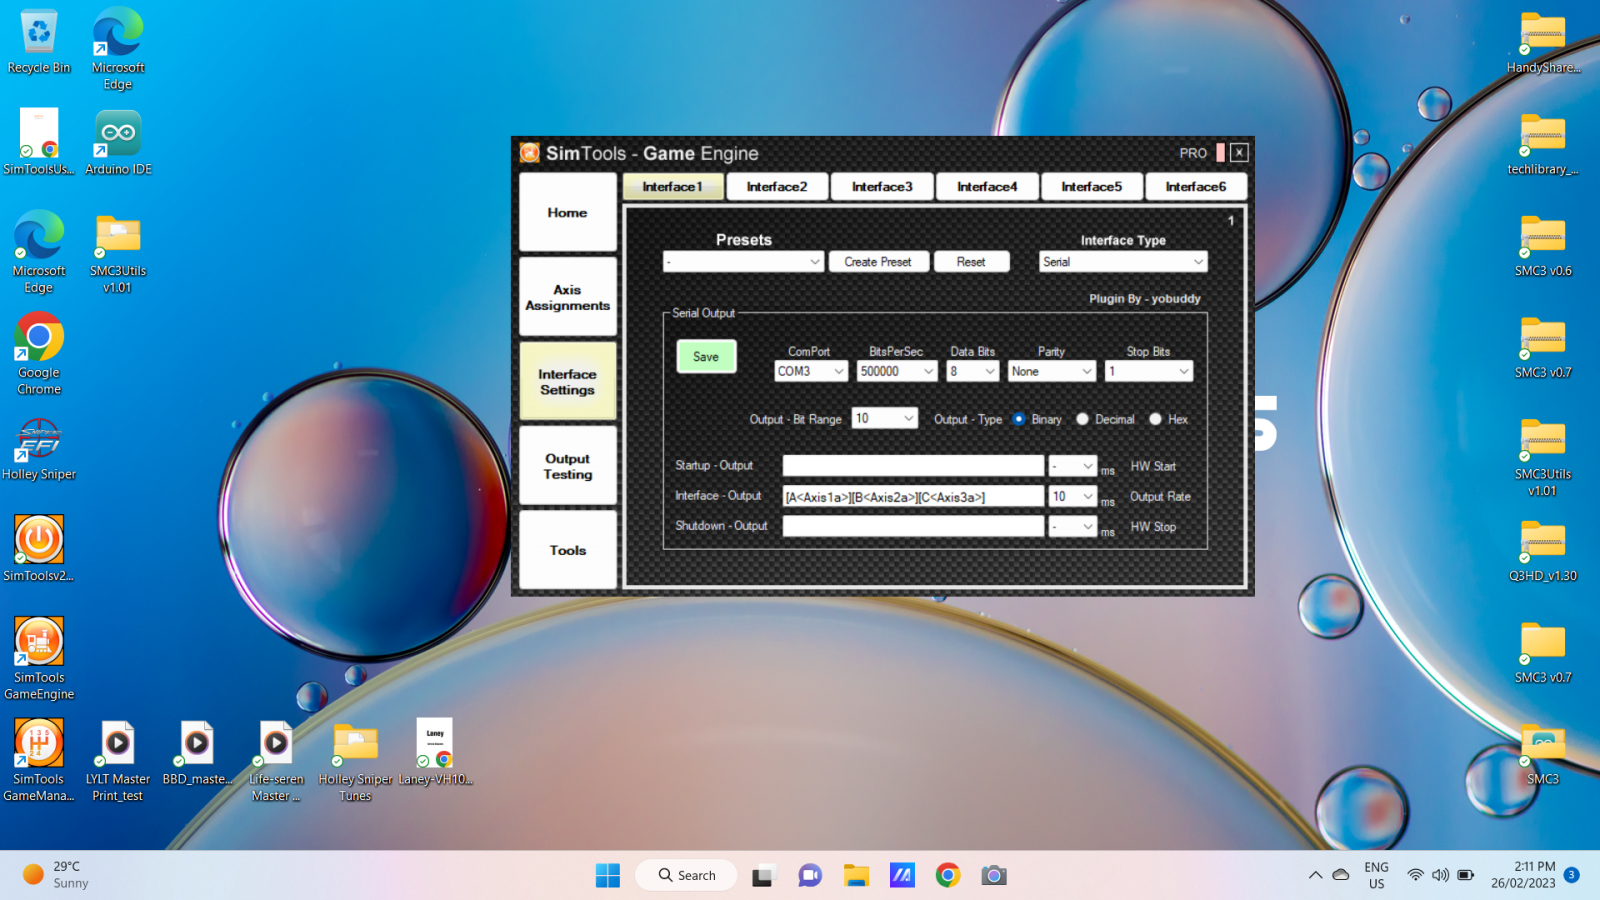Select the Hex output type
This screenshot has height=900, width=1600.
click(x=1156, y=419)
